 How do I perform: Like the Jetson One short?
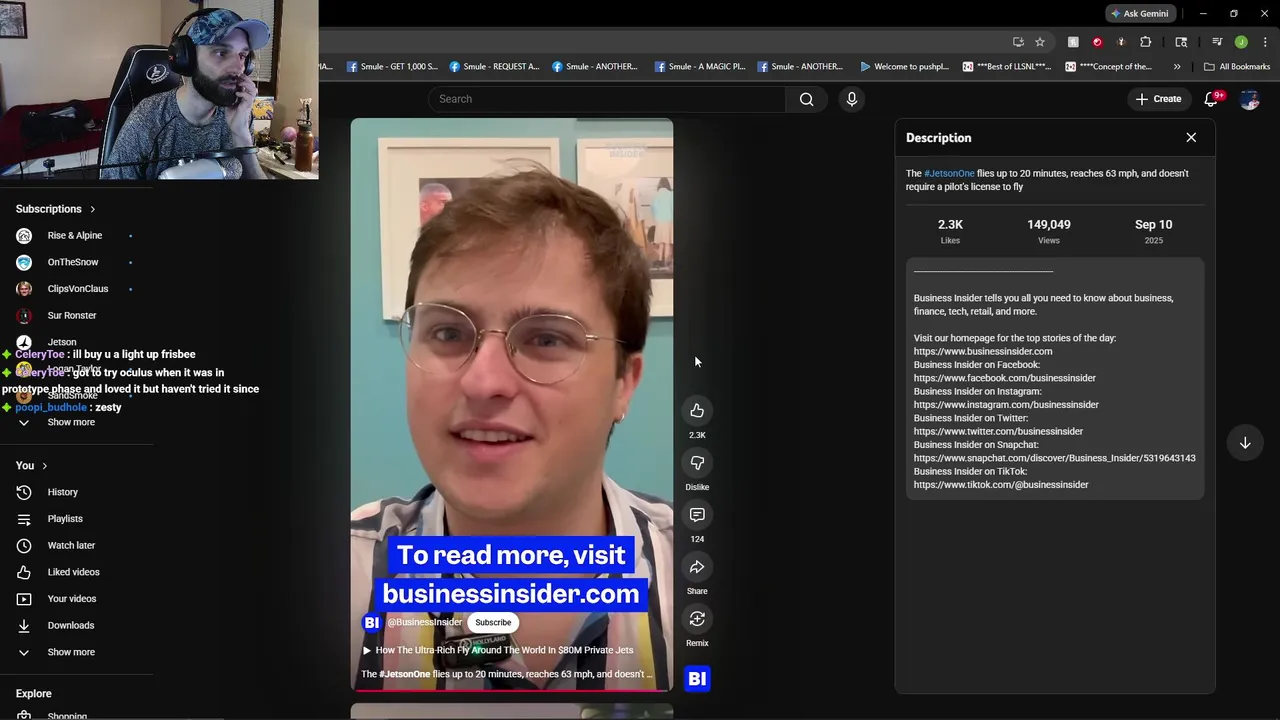pyautogui.click(x=697, y=411)
